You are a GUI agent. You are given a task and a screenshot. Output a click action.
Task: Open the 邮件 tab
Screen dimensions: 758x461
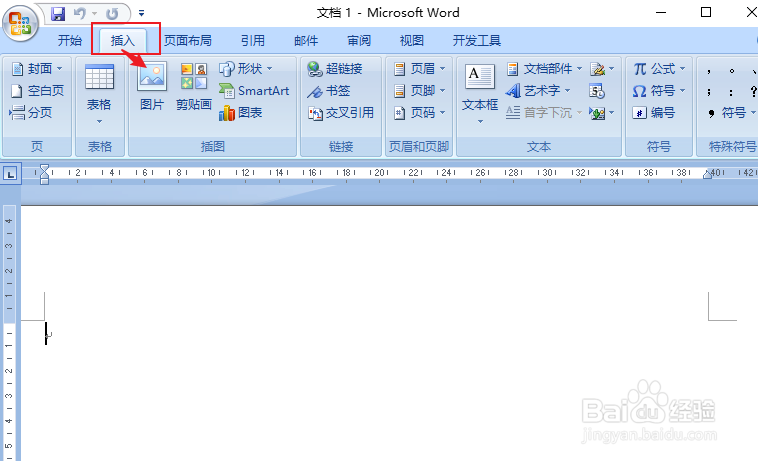[x=306, y=41]
